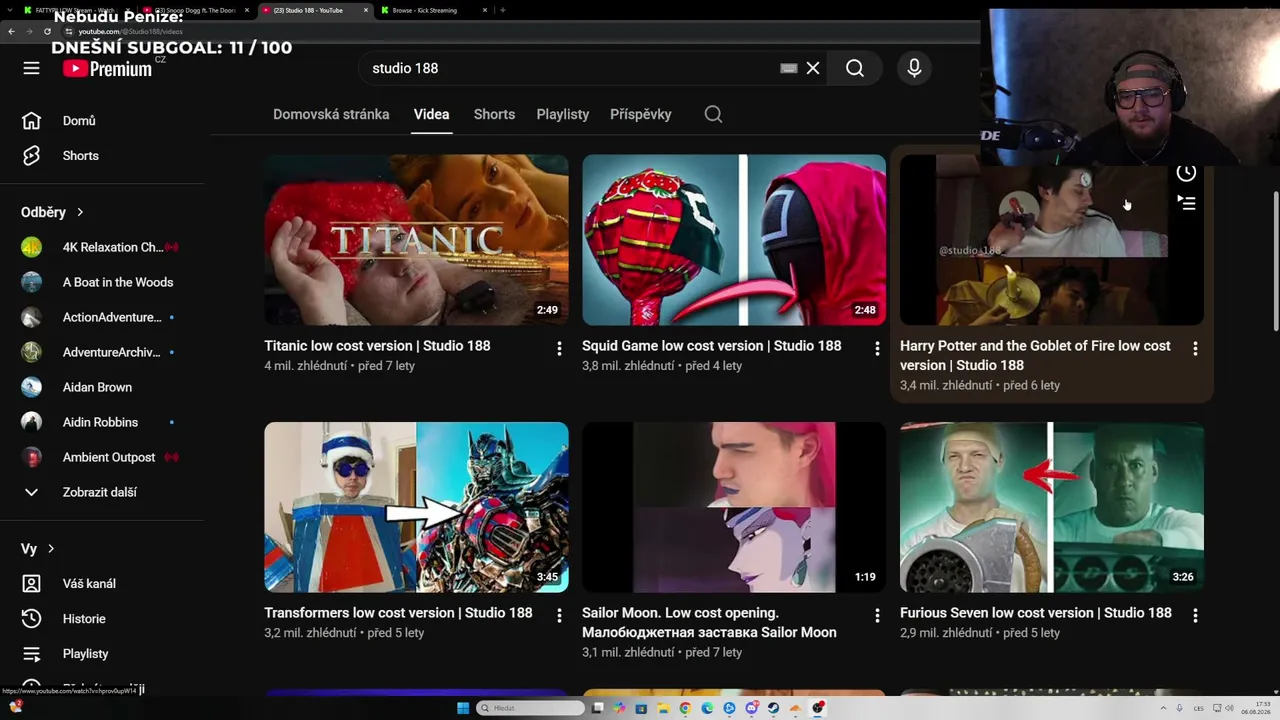The height and width of the screenshot is (720, 1280).
Task: Click the YouTube Premium logo
Action: click(x=107, y=68)
